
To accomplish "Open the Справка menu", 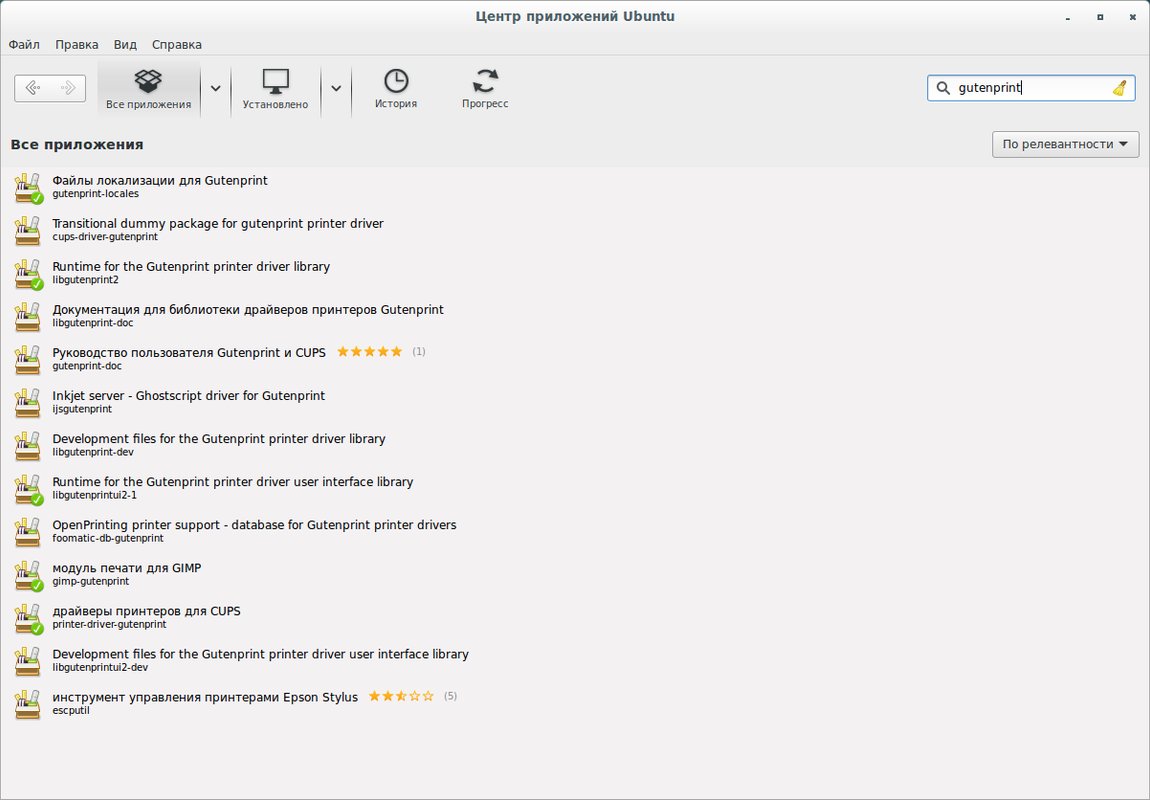I will (177, 45).
